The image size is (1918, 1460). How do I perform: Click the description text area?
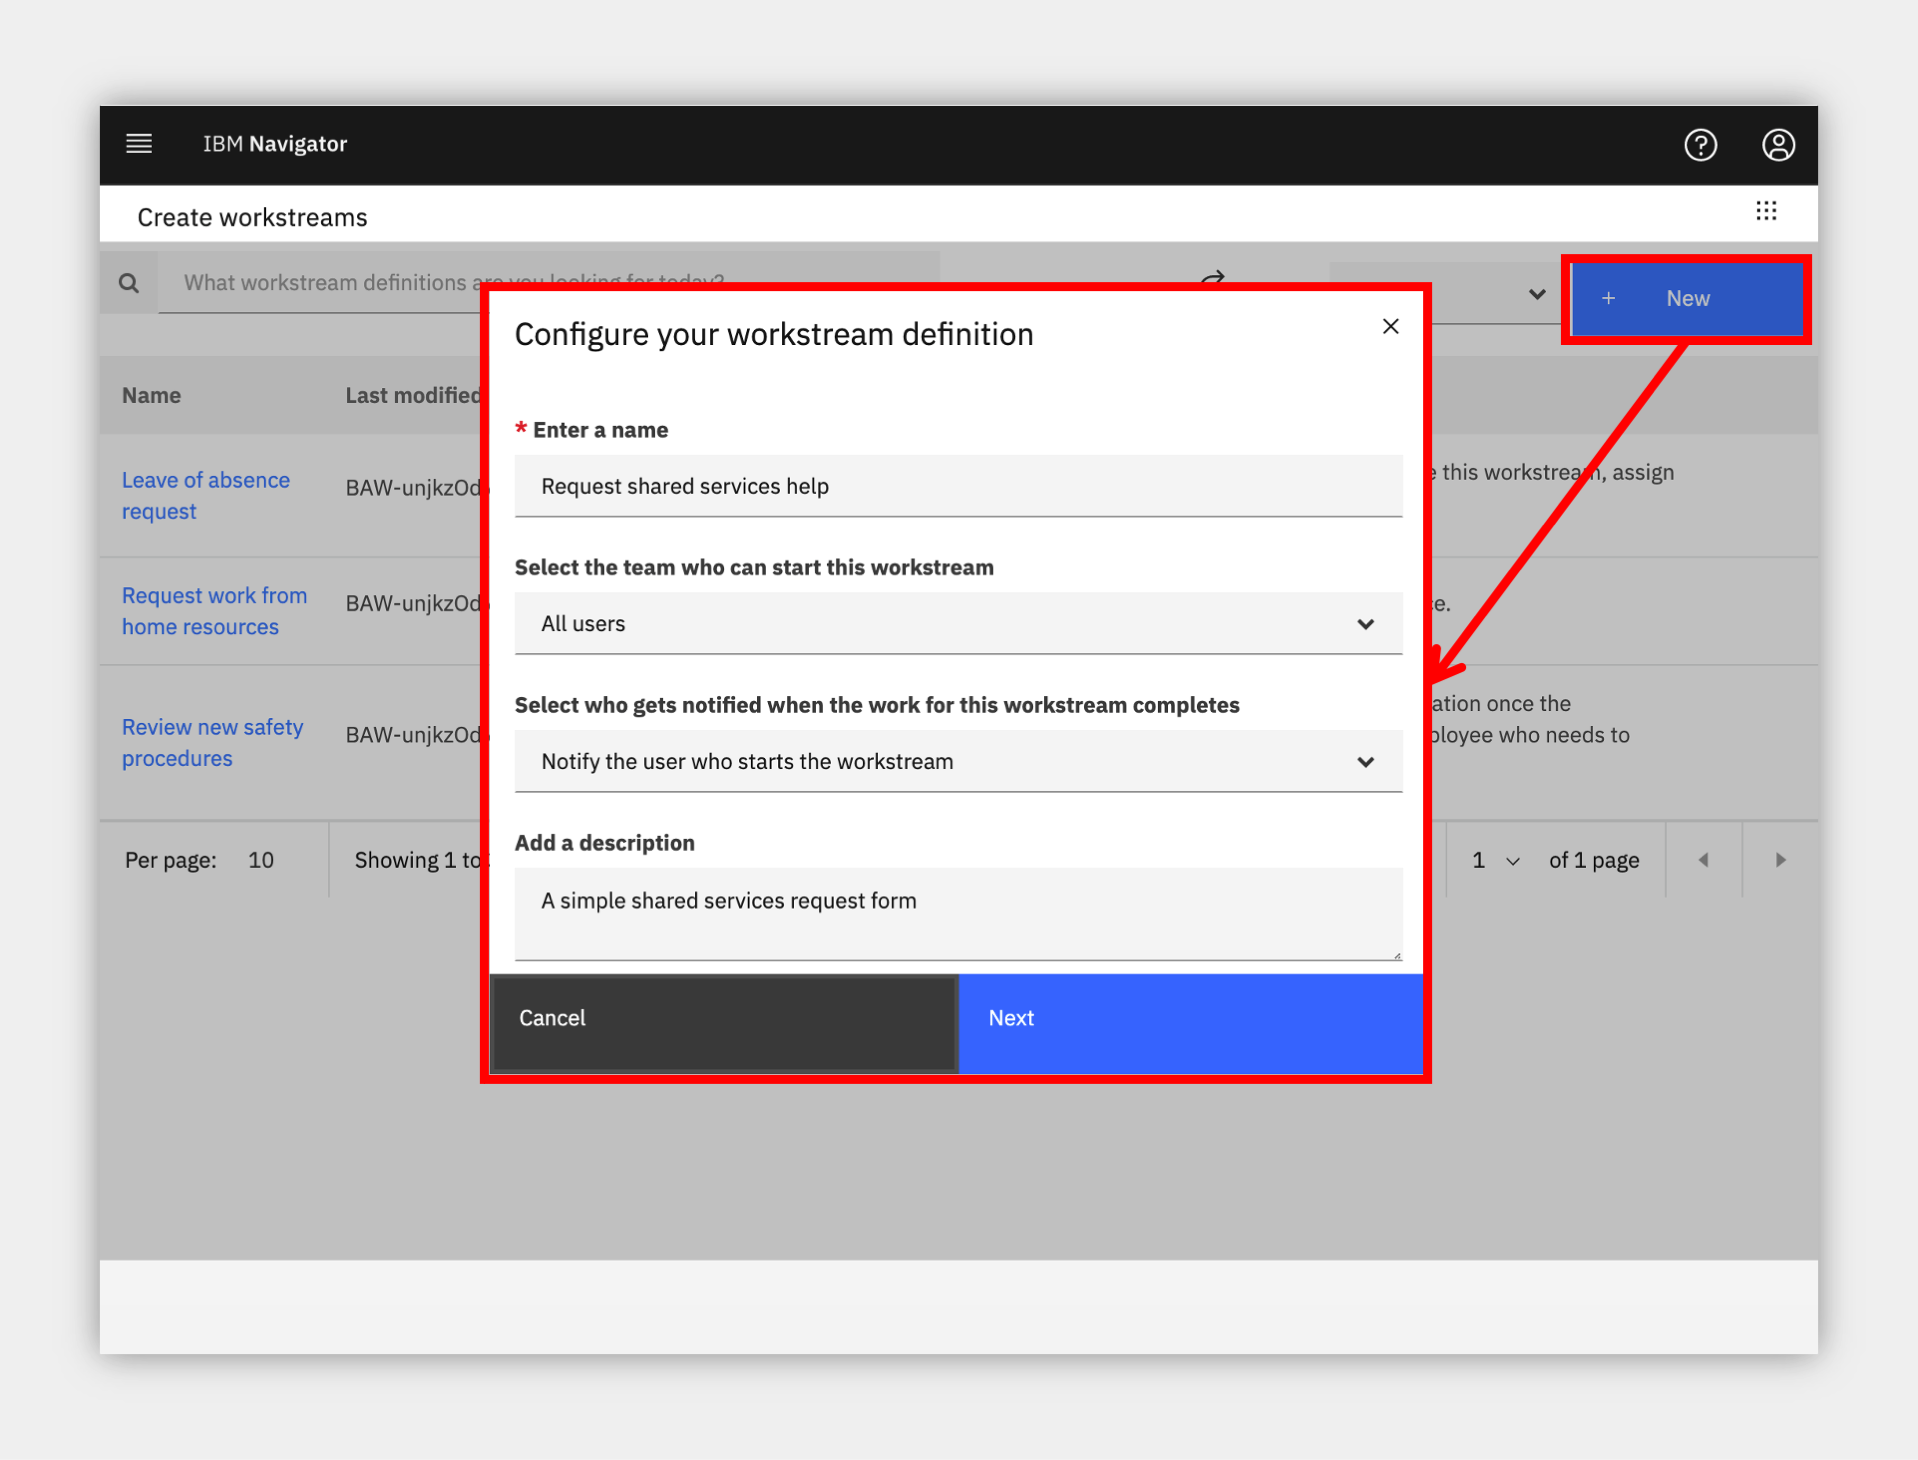(x=958, y=914)
